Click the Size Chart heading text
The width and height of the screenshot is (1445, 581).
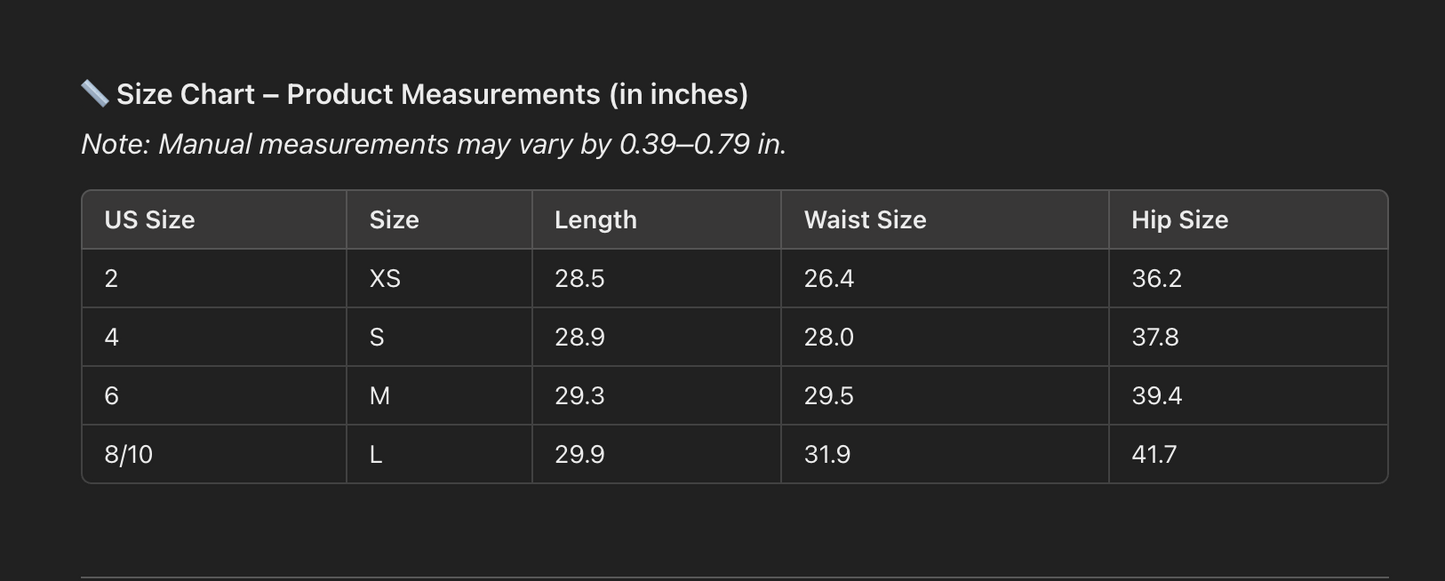coord(432,94)
